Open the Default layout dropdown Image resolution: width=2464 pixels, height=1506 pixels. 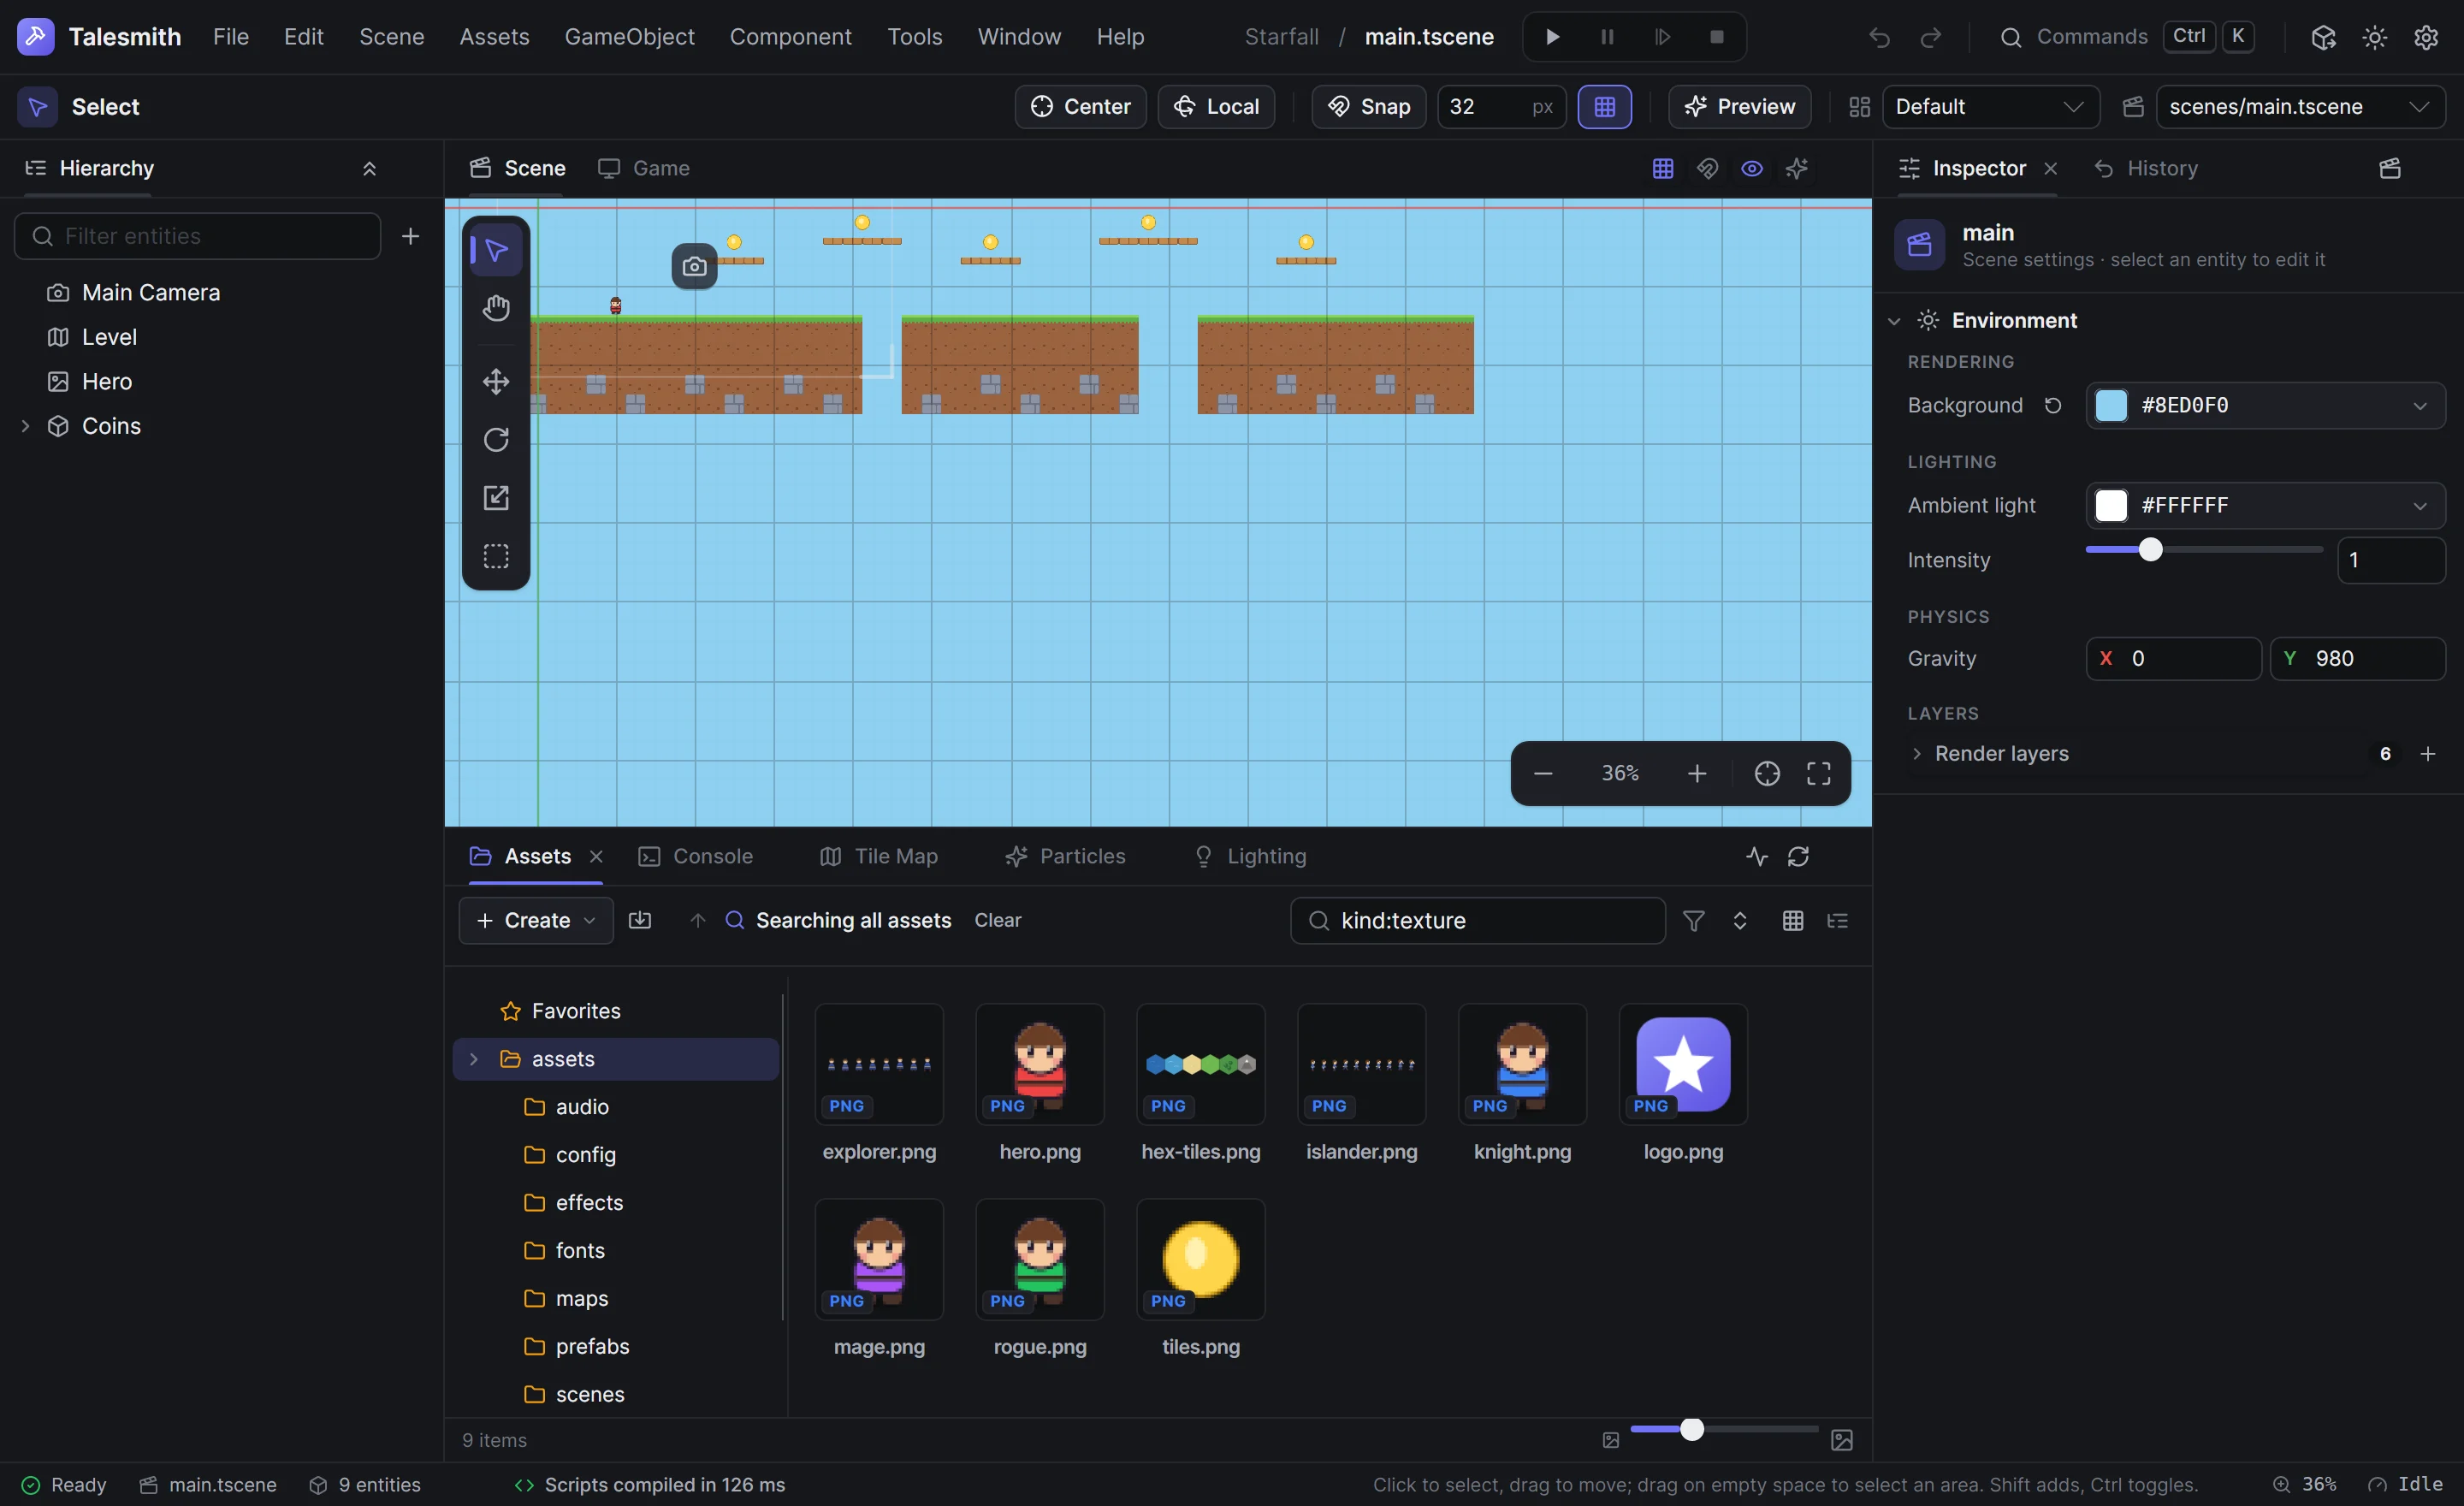click(1990, 106)
